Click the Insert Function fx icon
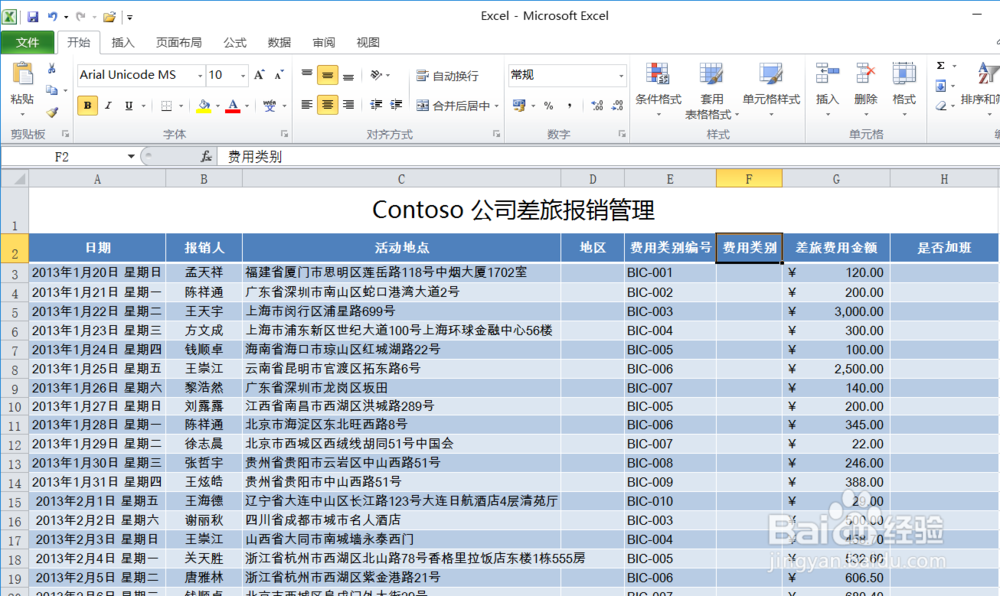The image size is (1000, 596). (206, 156)
